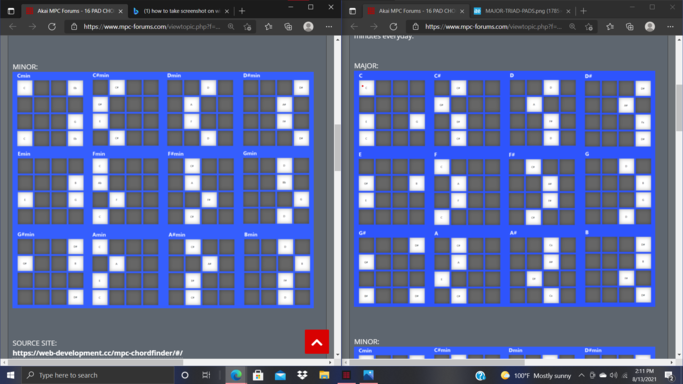Click the right window's address bar URL
This screenshot has height=384, width=683.
pyautogui.click(x=494, y=27)
